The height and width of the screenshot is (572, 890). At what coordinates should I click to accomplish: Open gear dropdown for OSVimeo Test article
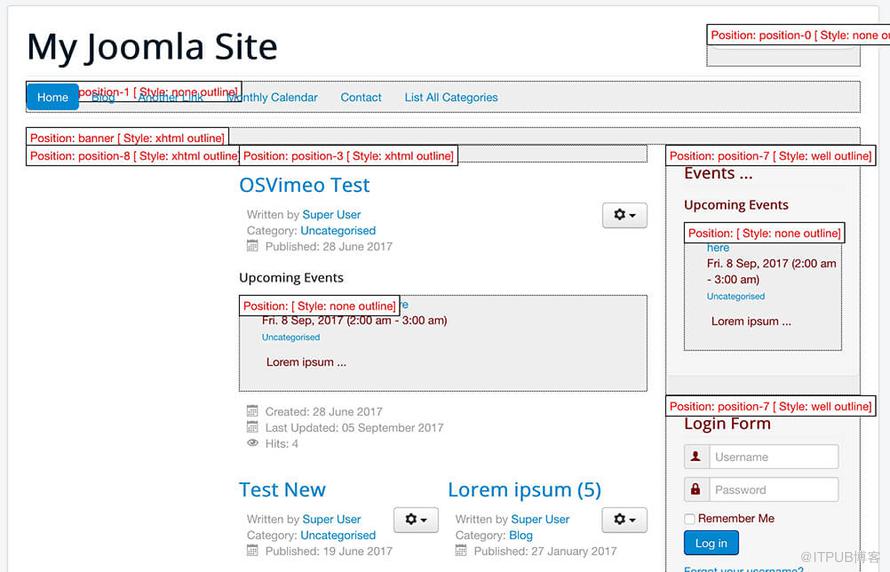pyautogui.click(x=624, y=215)
